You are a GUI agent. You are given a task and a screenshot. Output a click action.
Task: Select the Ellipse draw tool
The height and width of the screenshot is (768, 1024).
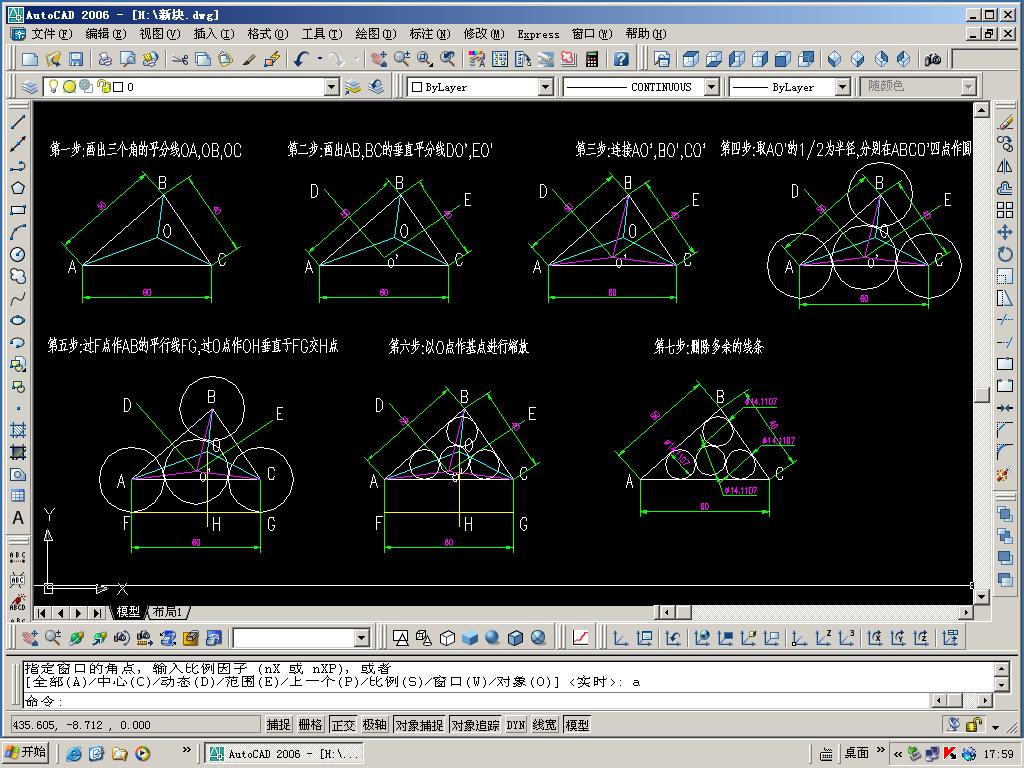pyautogui.click(x=18, y=320)
